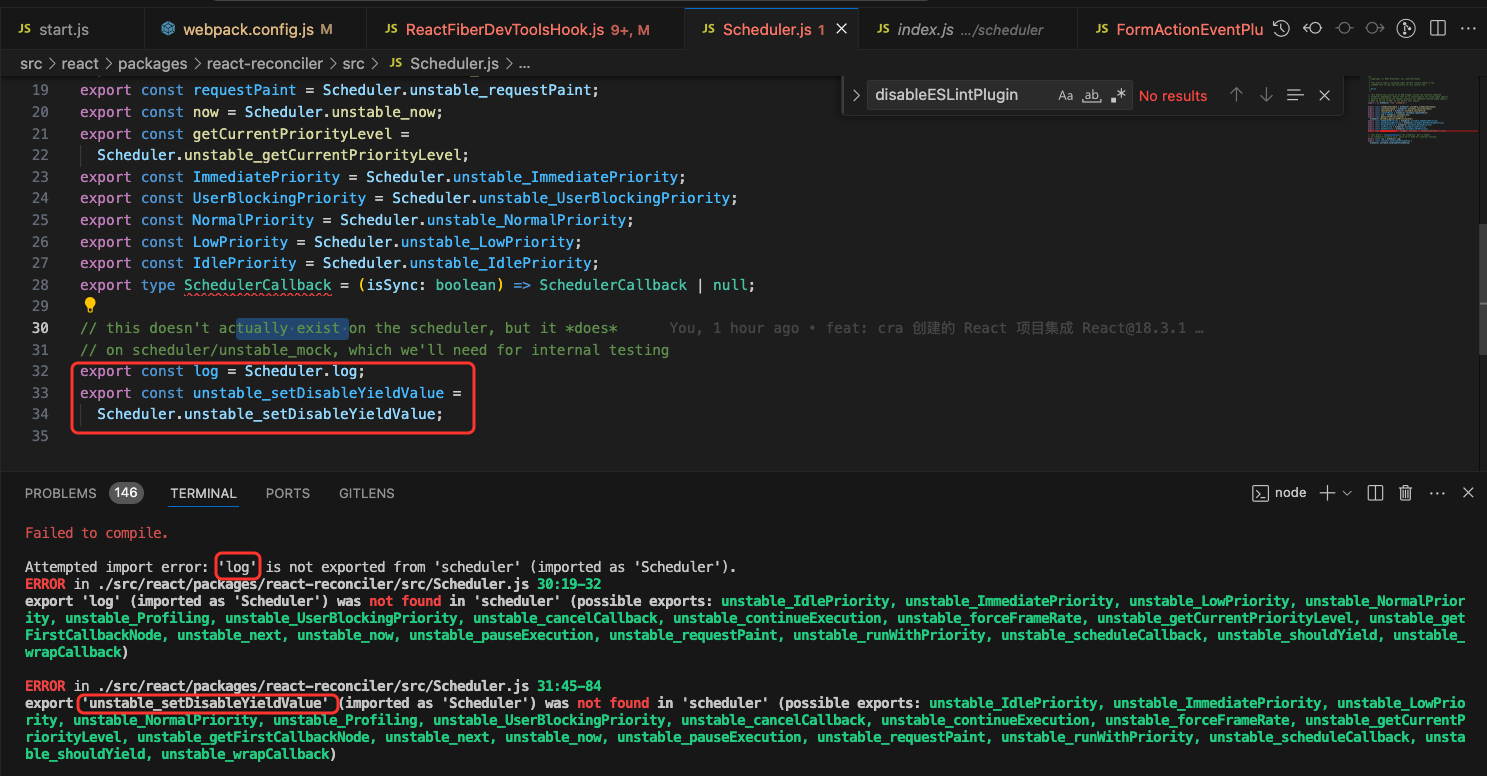Image resolution: width=1487 pixels, height=776 pixels.
Task: Select the TERMINAL panel tab
Action: click(x=203, y=493)
